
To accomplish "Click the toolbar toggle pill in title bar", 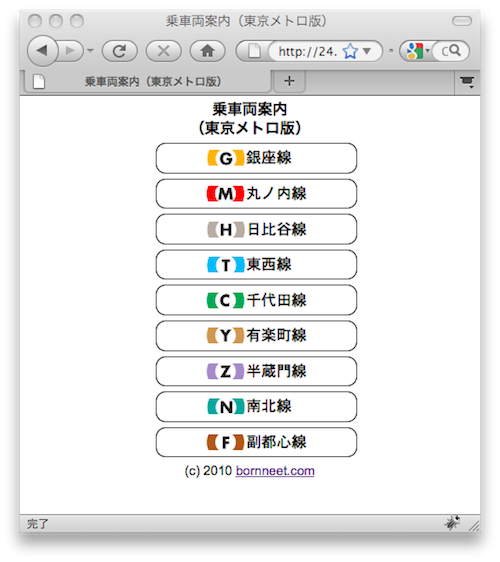I will click(462, 21).
